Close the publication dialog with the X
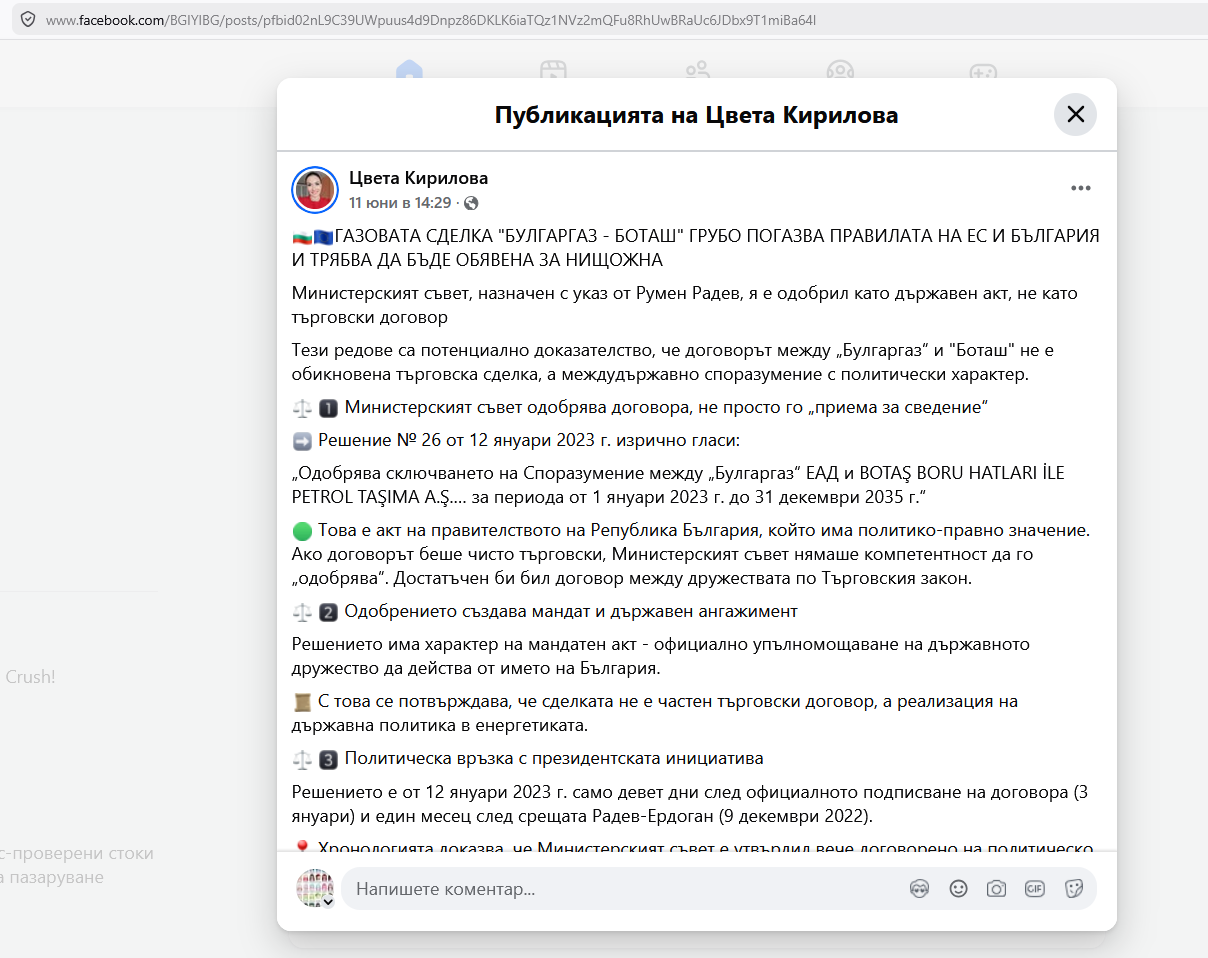The height and width of the screenshot is (958, 1208). tap(1075, 114)
